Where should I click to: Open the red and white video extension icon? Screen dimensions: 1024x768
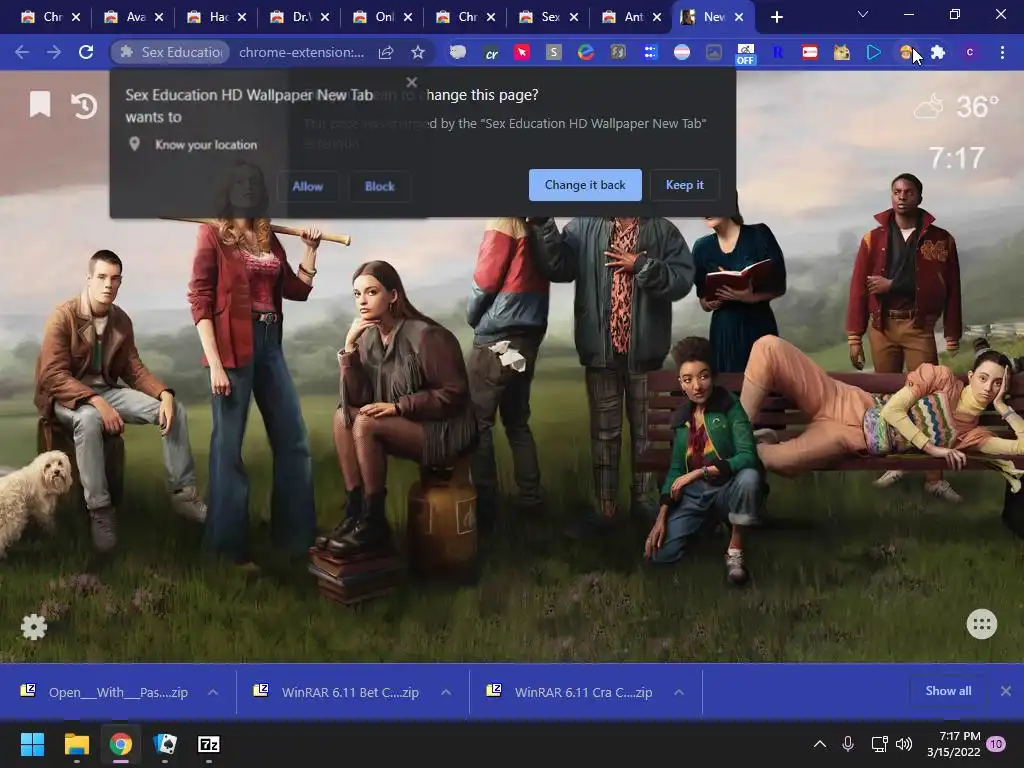click(x=810, y=52)
